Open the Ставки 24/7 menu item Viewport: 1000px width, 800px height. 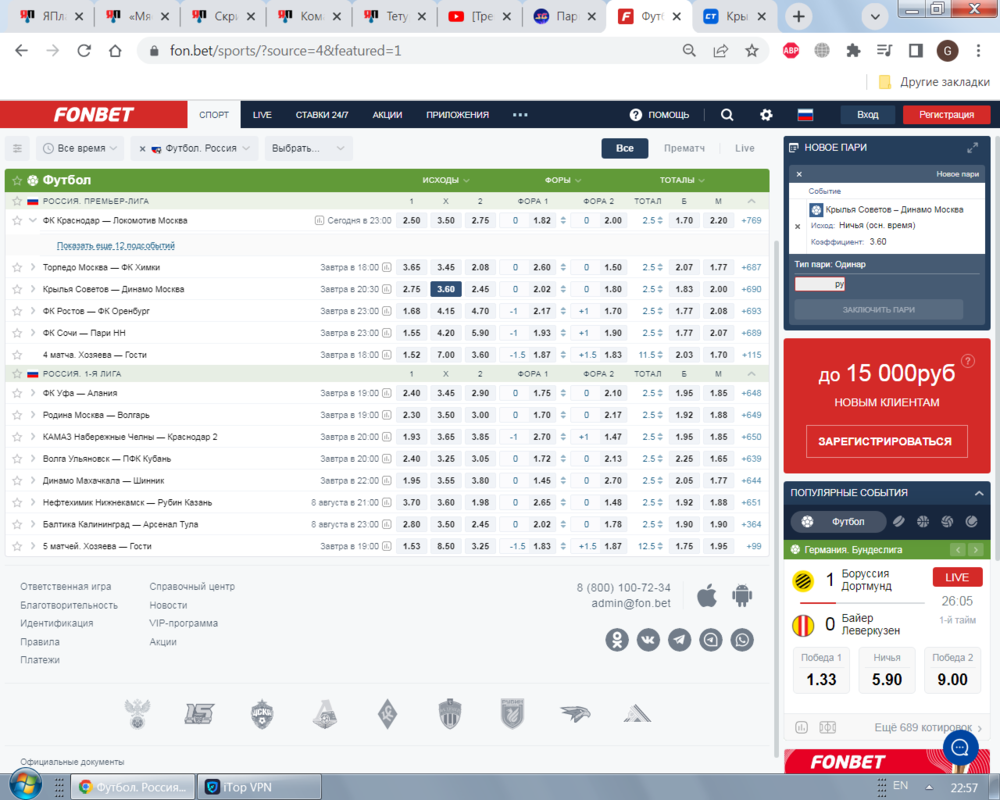pos(322,115)
